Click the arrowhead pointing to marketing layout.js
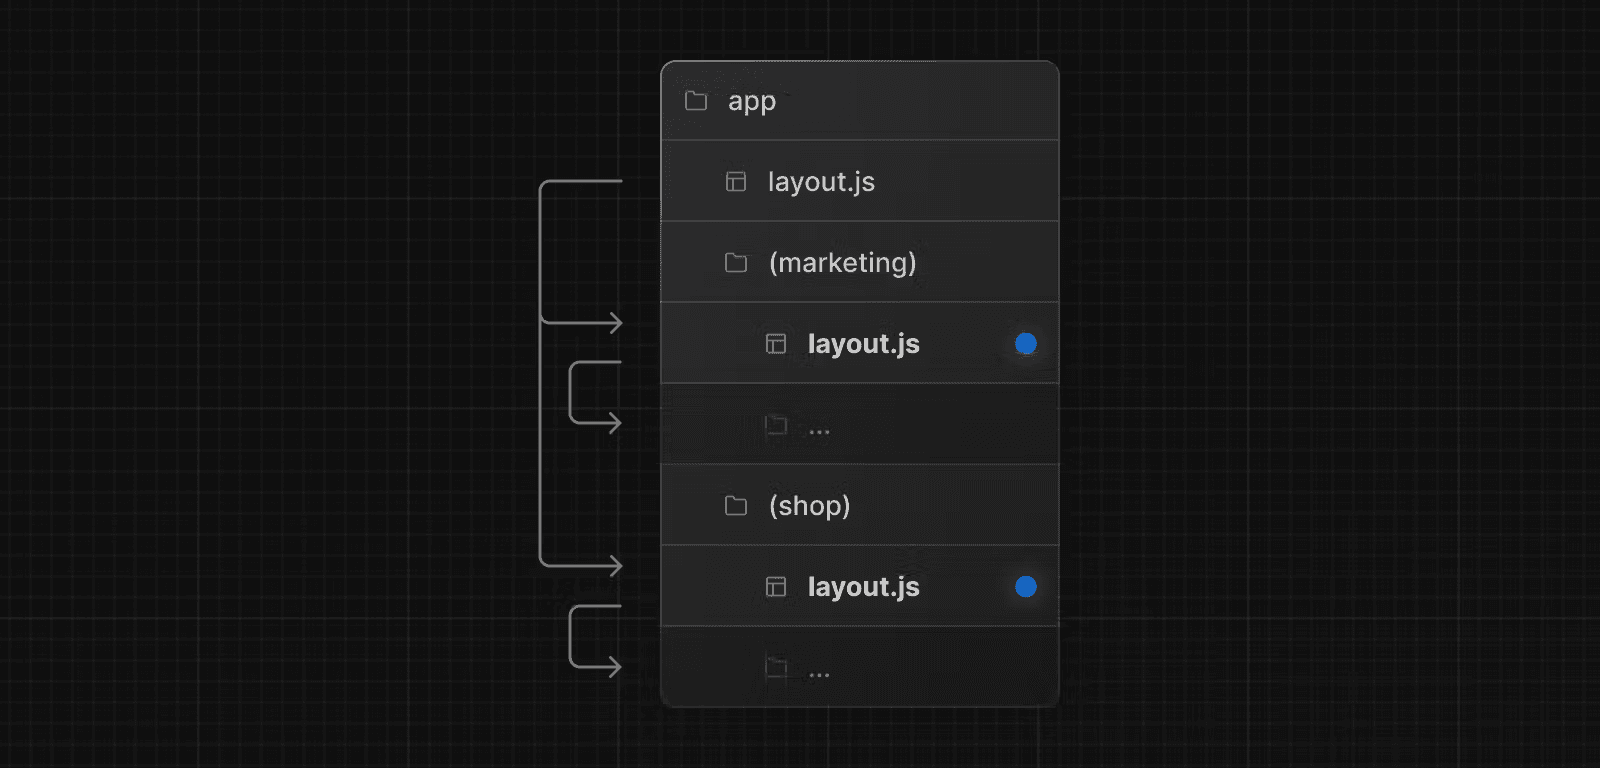This screenshot has width=1600, height=768. [616, 322]
